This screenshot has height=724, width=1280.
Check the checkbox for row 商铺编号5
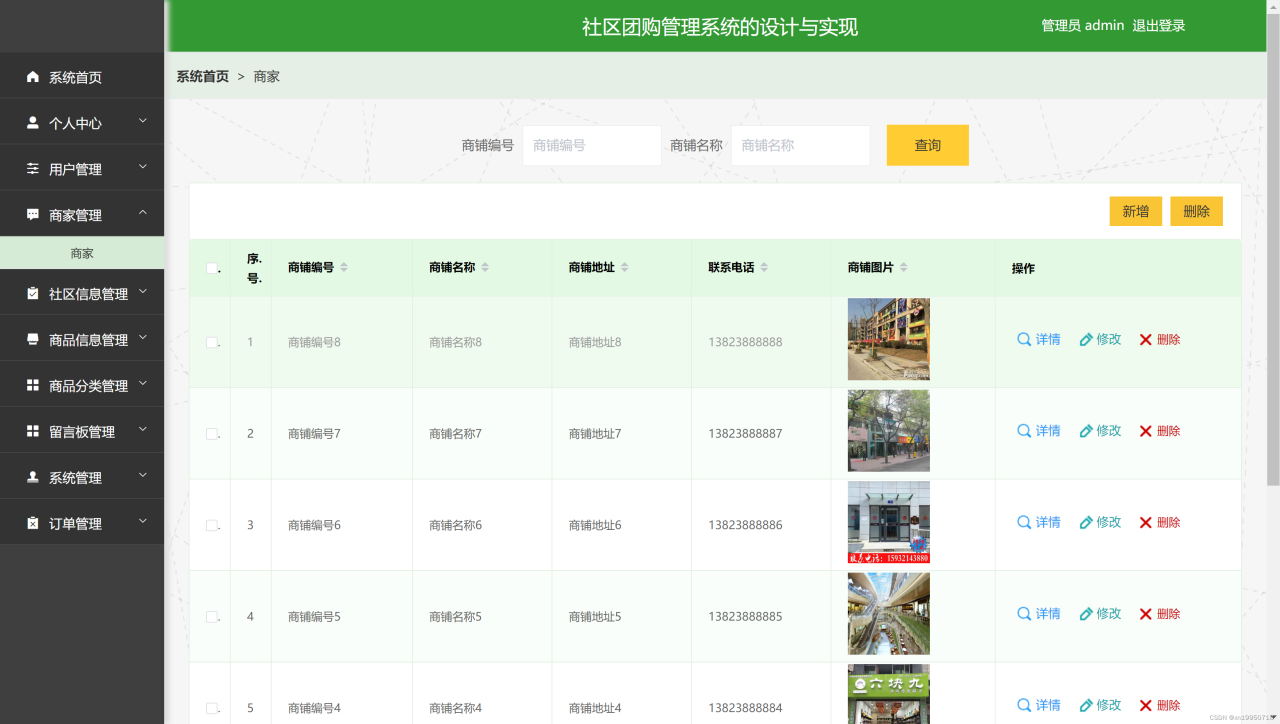pyautogui.click(x=212, y=617)
